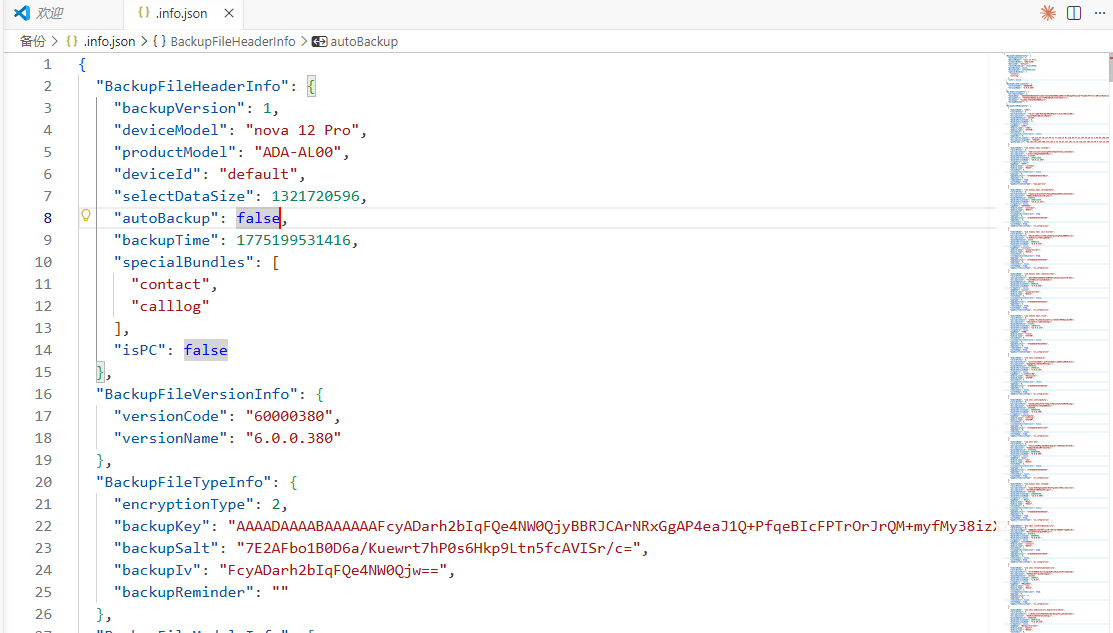Open the autoBackup breadcrumb symbol
The image size is (1113, 633).
click(364, 41)
